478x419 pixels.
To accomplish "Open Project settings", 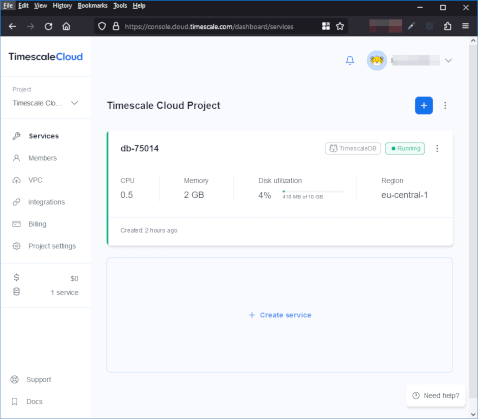I will (52, 246).
